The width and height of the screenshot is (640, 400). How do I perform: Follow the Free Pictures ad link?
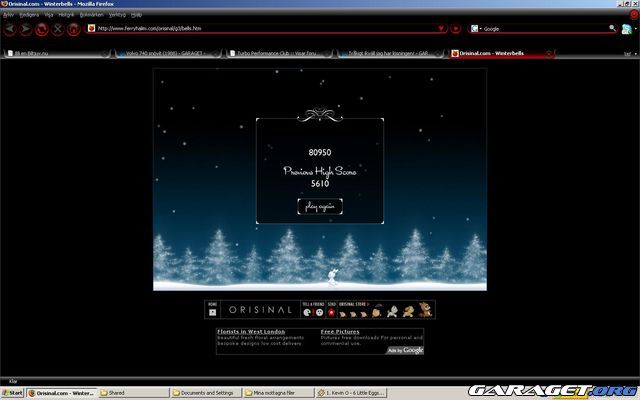pyautogui.click(x=341, y=331)
